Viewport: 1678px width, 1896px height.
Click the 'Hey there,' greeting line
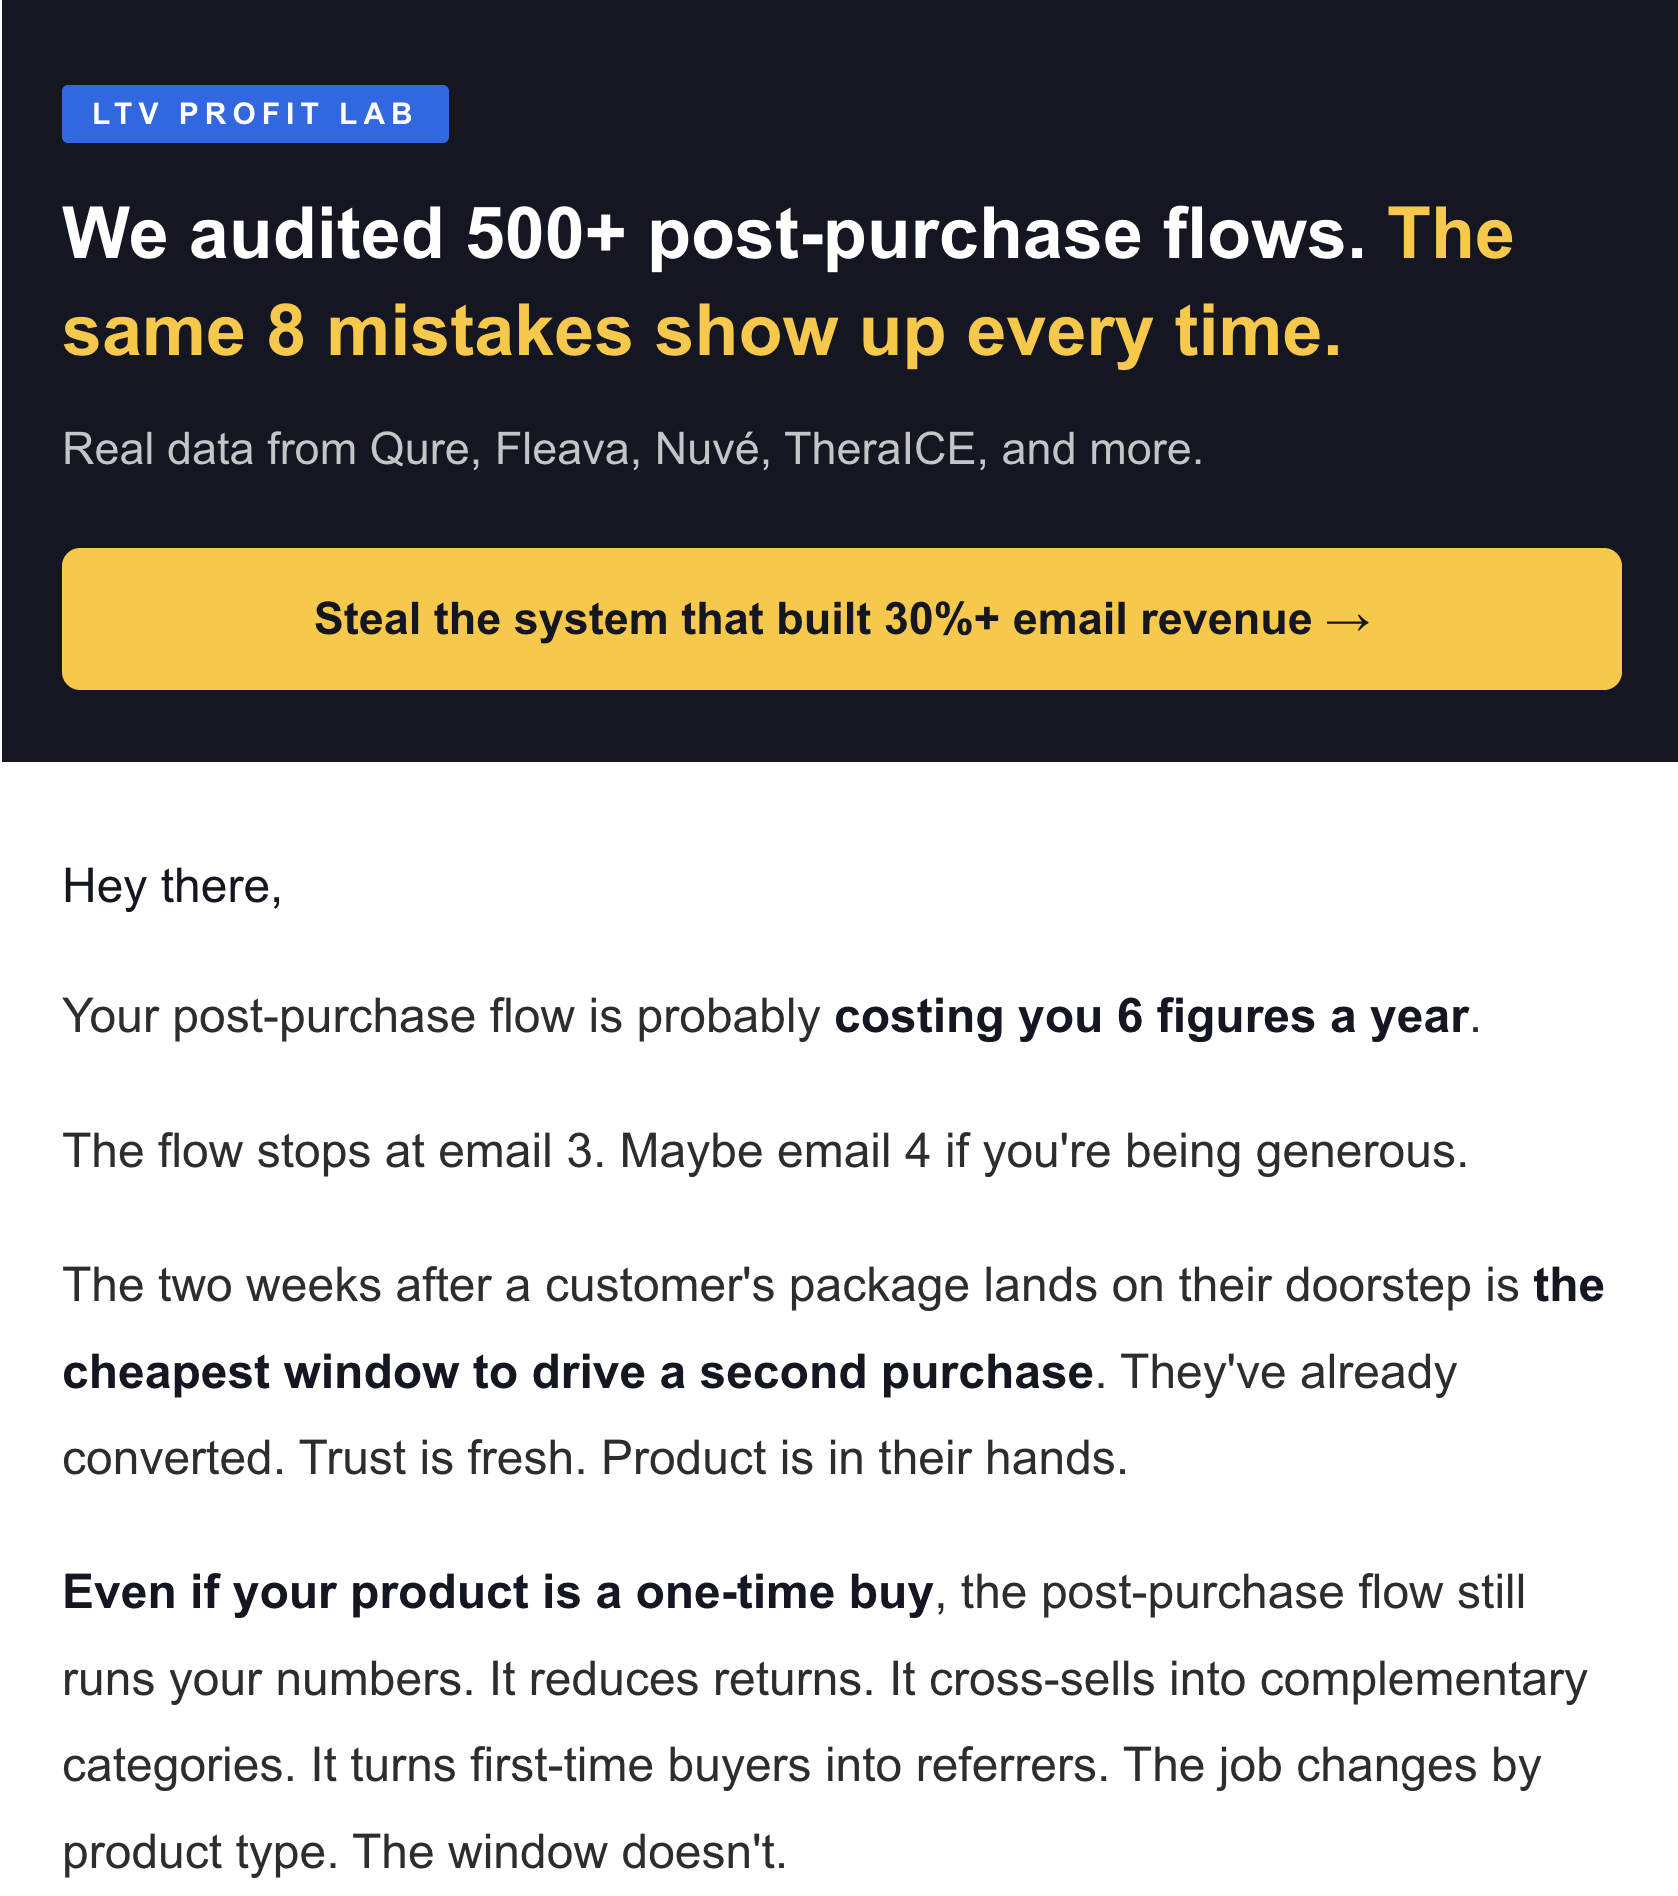pyautogui.click(x=172, y=887)
